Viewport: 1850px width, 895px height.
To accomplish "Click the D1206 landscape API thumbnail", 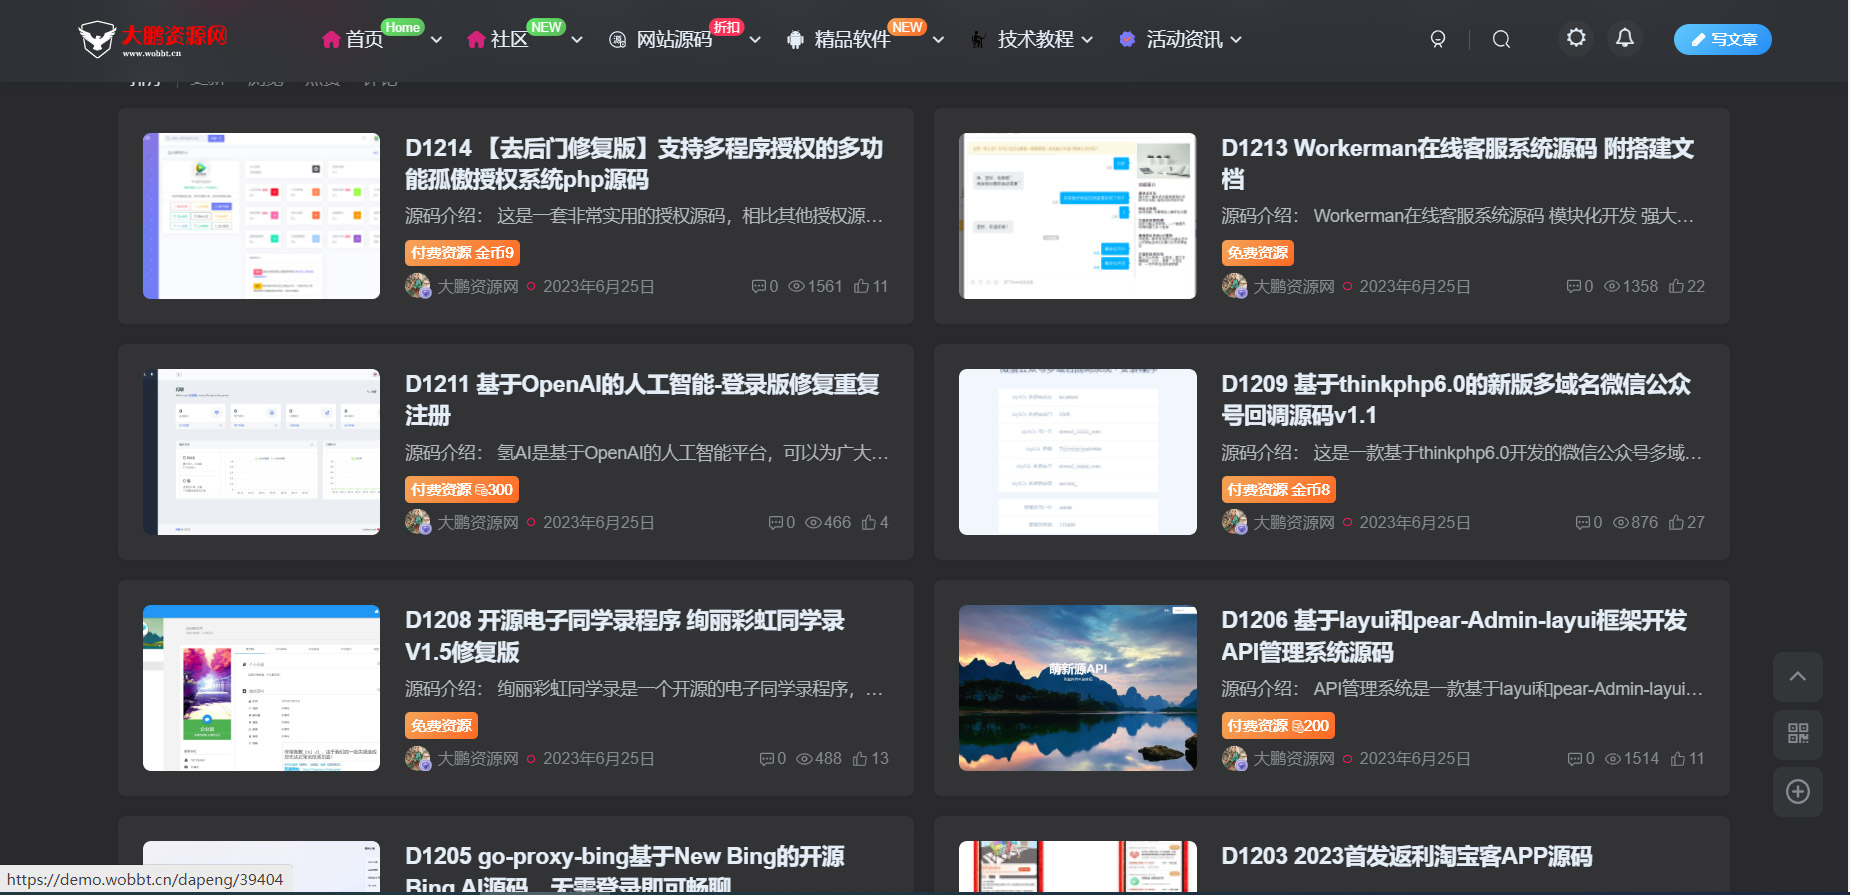I will click(1077, 688).
